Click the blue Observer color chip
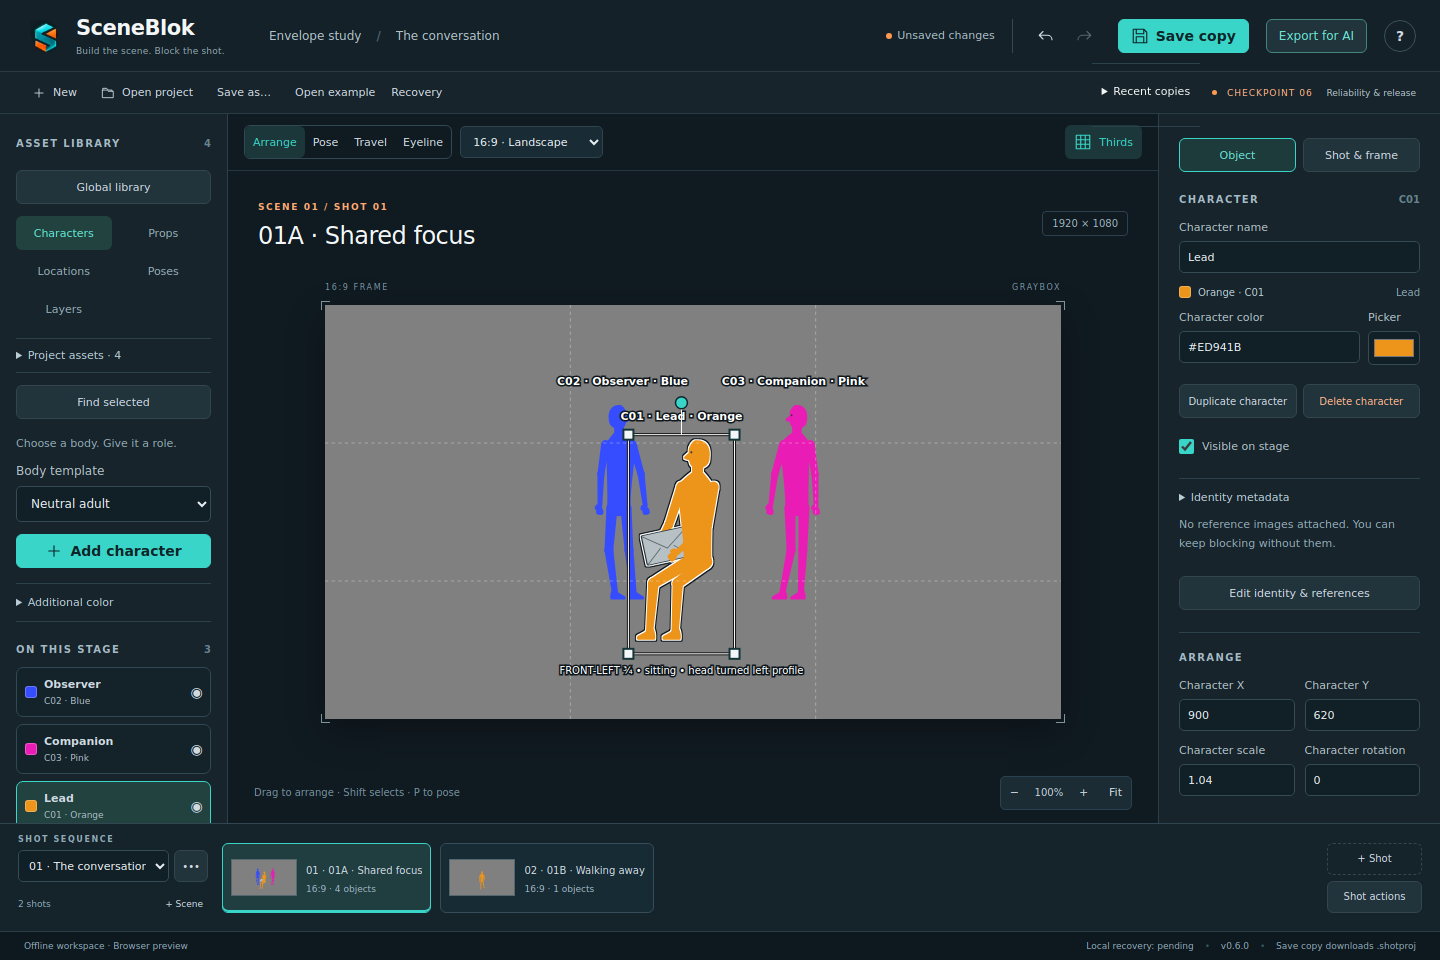Image resolution: width=1440 pixels, height=960 pixels. coord(31,692)
